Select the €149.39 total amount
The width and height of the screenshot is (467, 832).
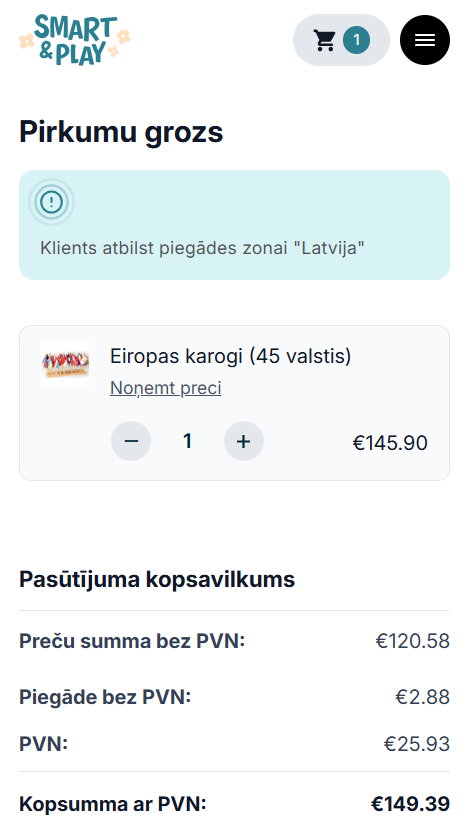(410, 804)
